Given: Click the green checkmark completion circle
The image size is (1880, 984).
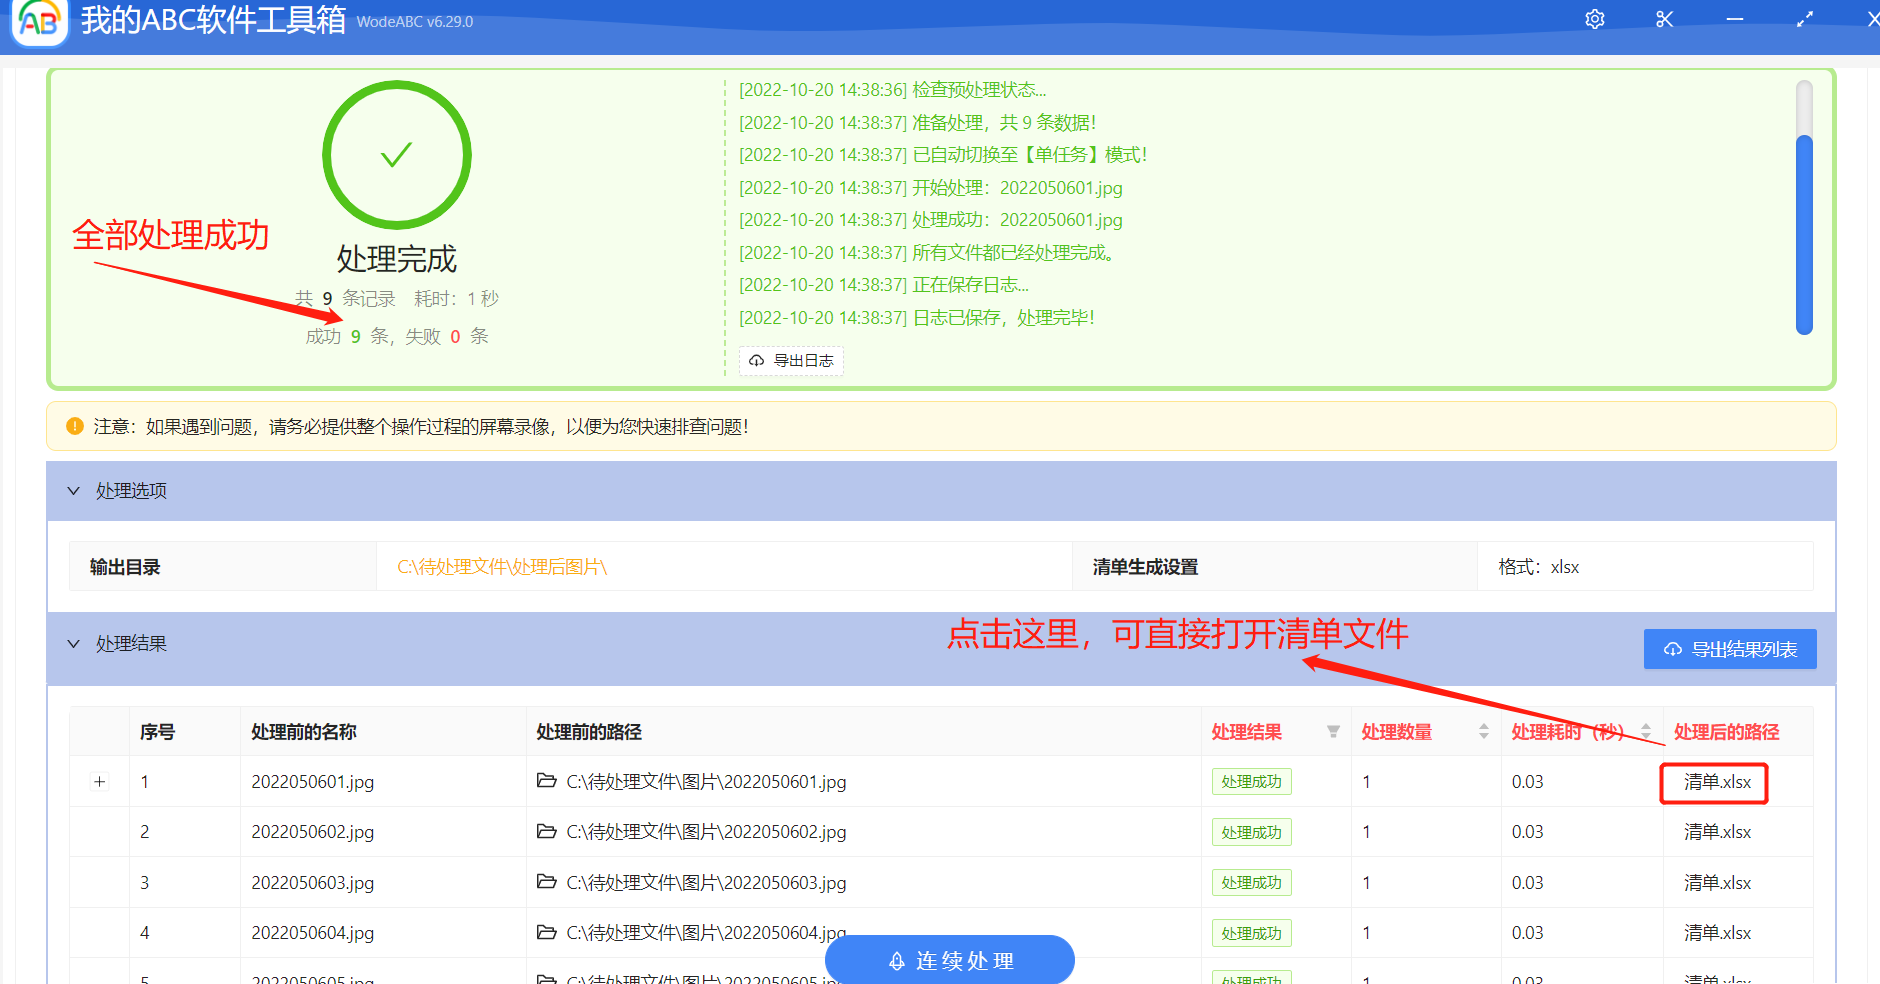Looking at the screenshot, I should click(396, 154).
